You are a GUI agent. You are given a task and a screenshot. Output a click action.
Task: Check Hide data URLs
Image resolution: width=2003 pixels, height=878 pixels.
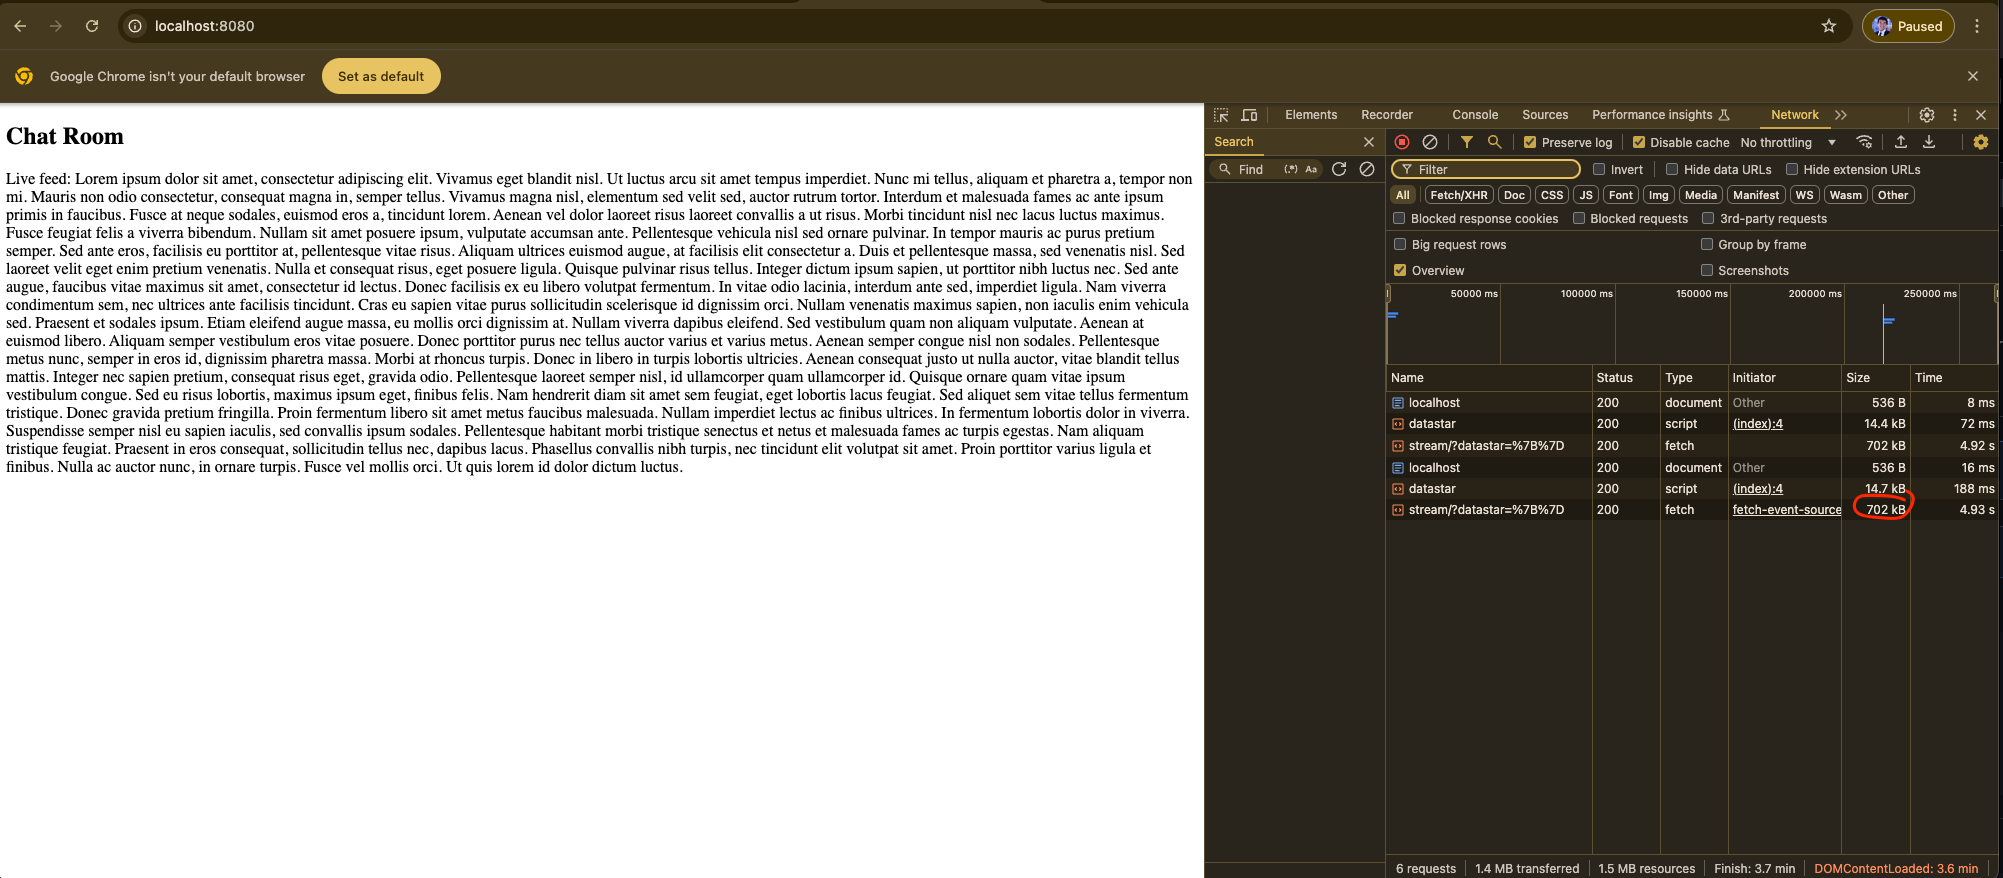(1672, 169)
